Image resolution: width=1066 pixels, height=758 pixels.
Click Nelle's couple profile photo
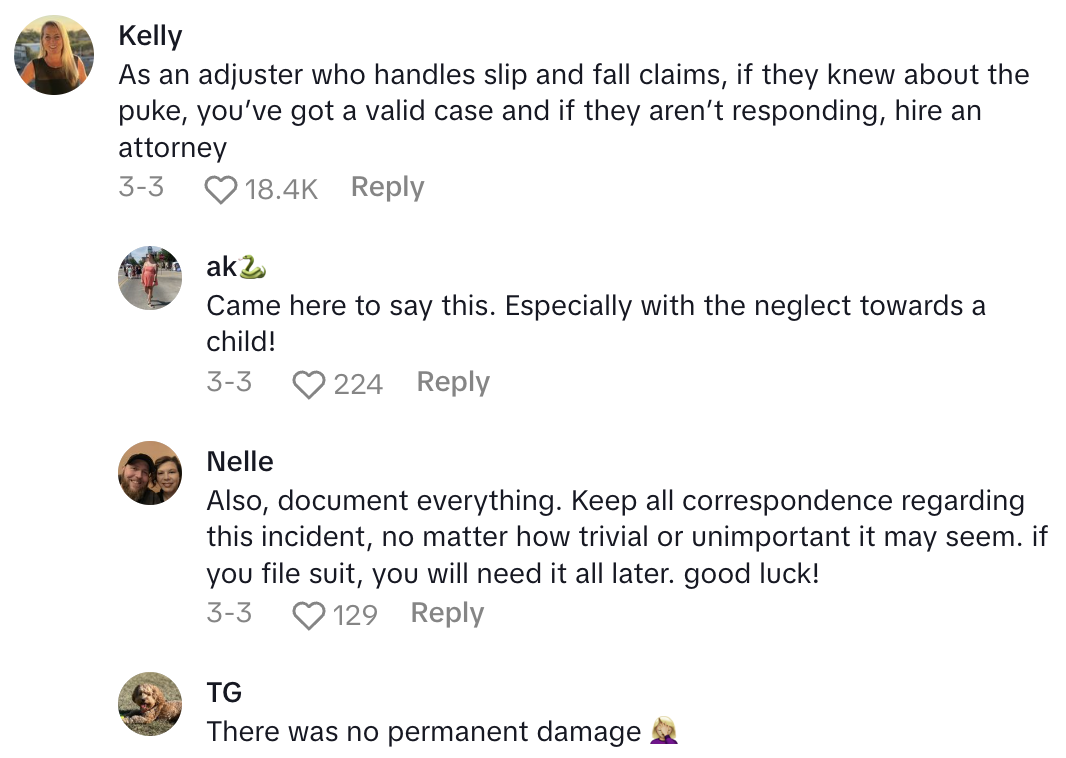[150, 473]
